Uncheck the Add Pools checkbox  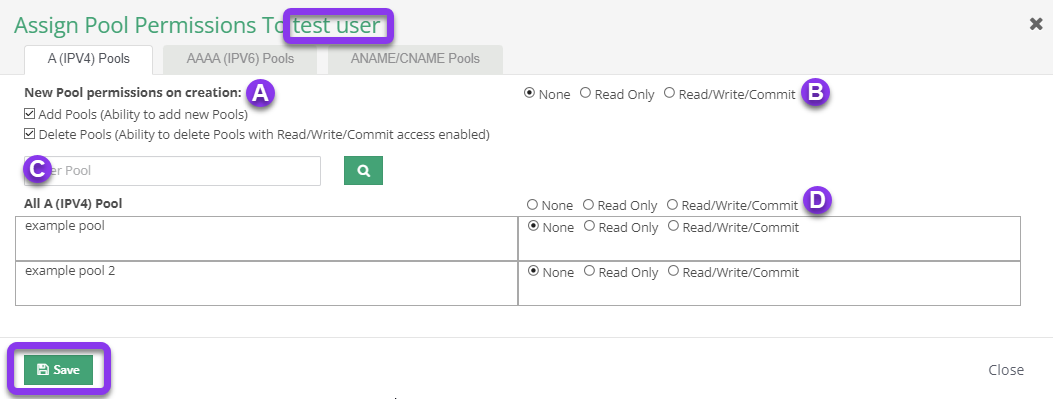pos(30,114)
